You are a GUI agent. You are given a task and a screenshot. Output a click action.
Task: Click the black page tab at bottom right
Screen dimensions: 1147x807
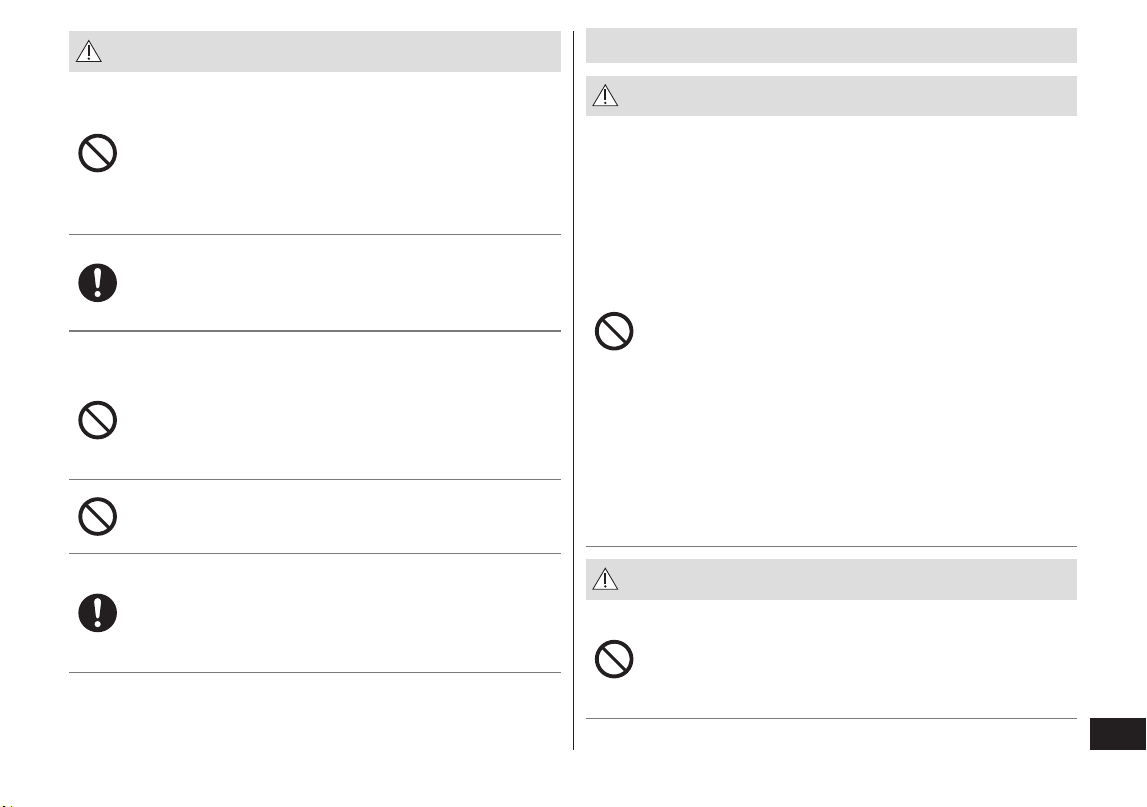[1118, 734]
